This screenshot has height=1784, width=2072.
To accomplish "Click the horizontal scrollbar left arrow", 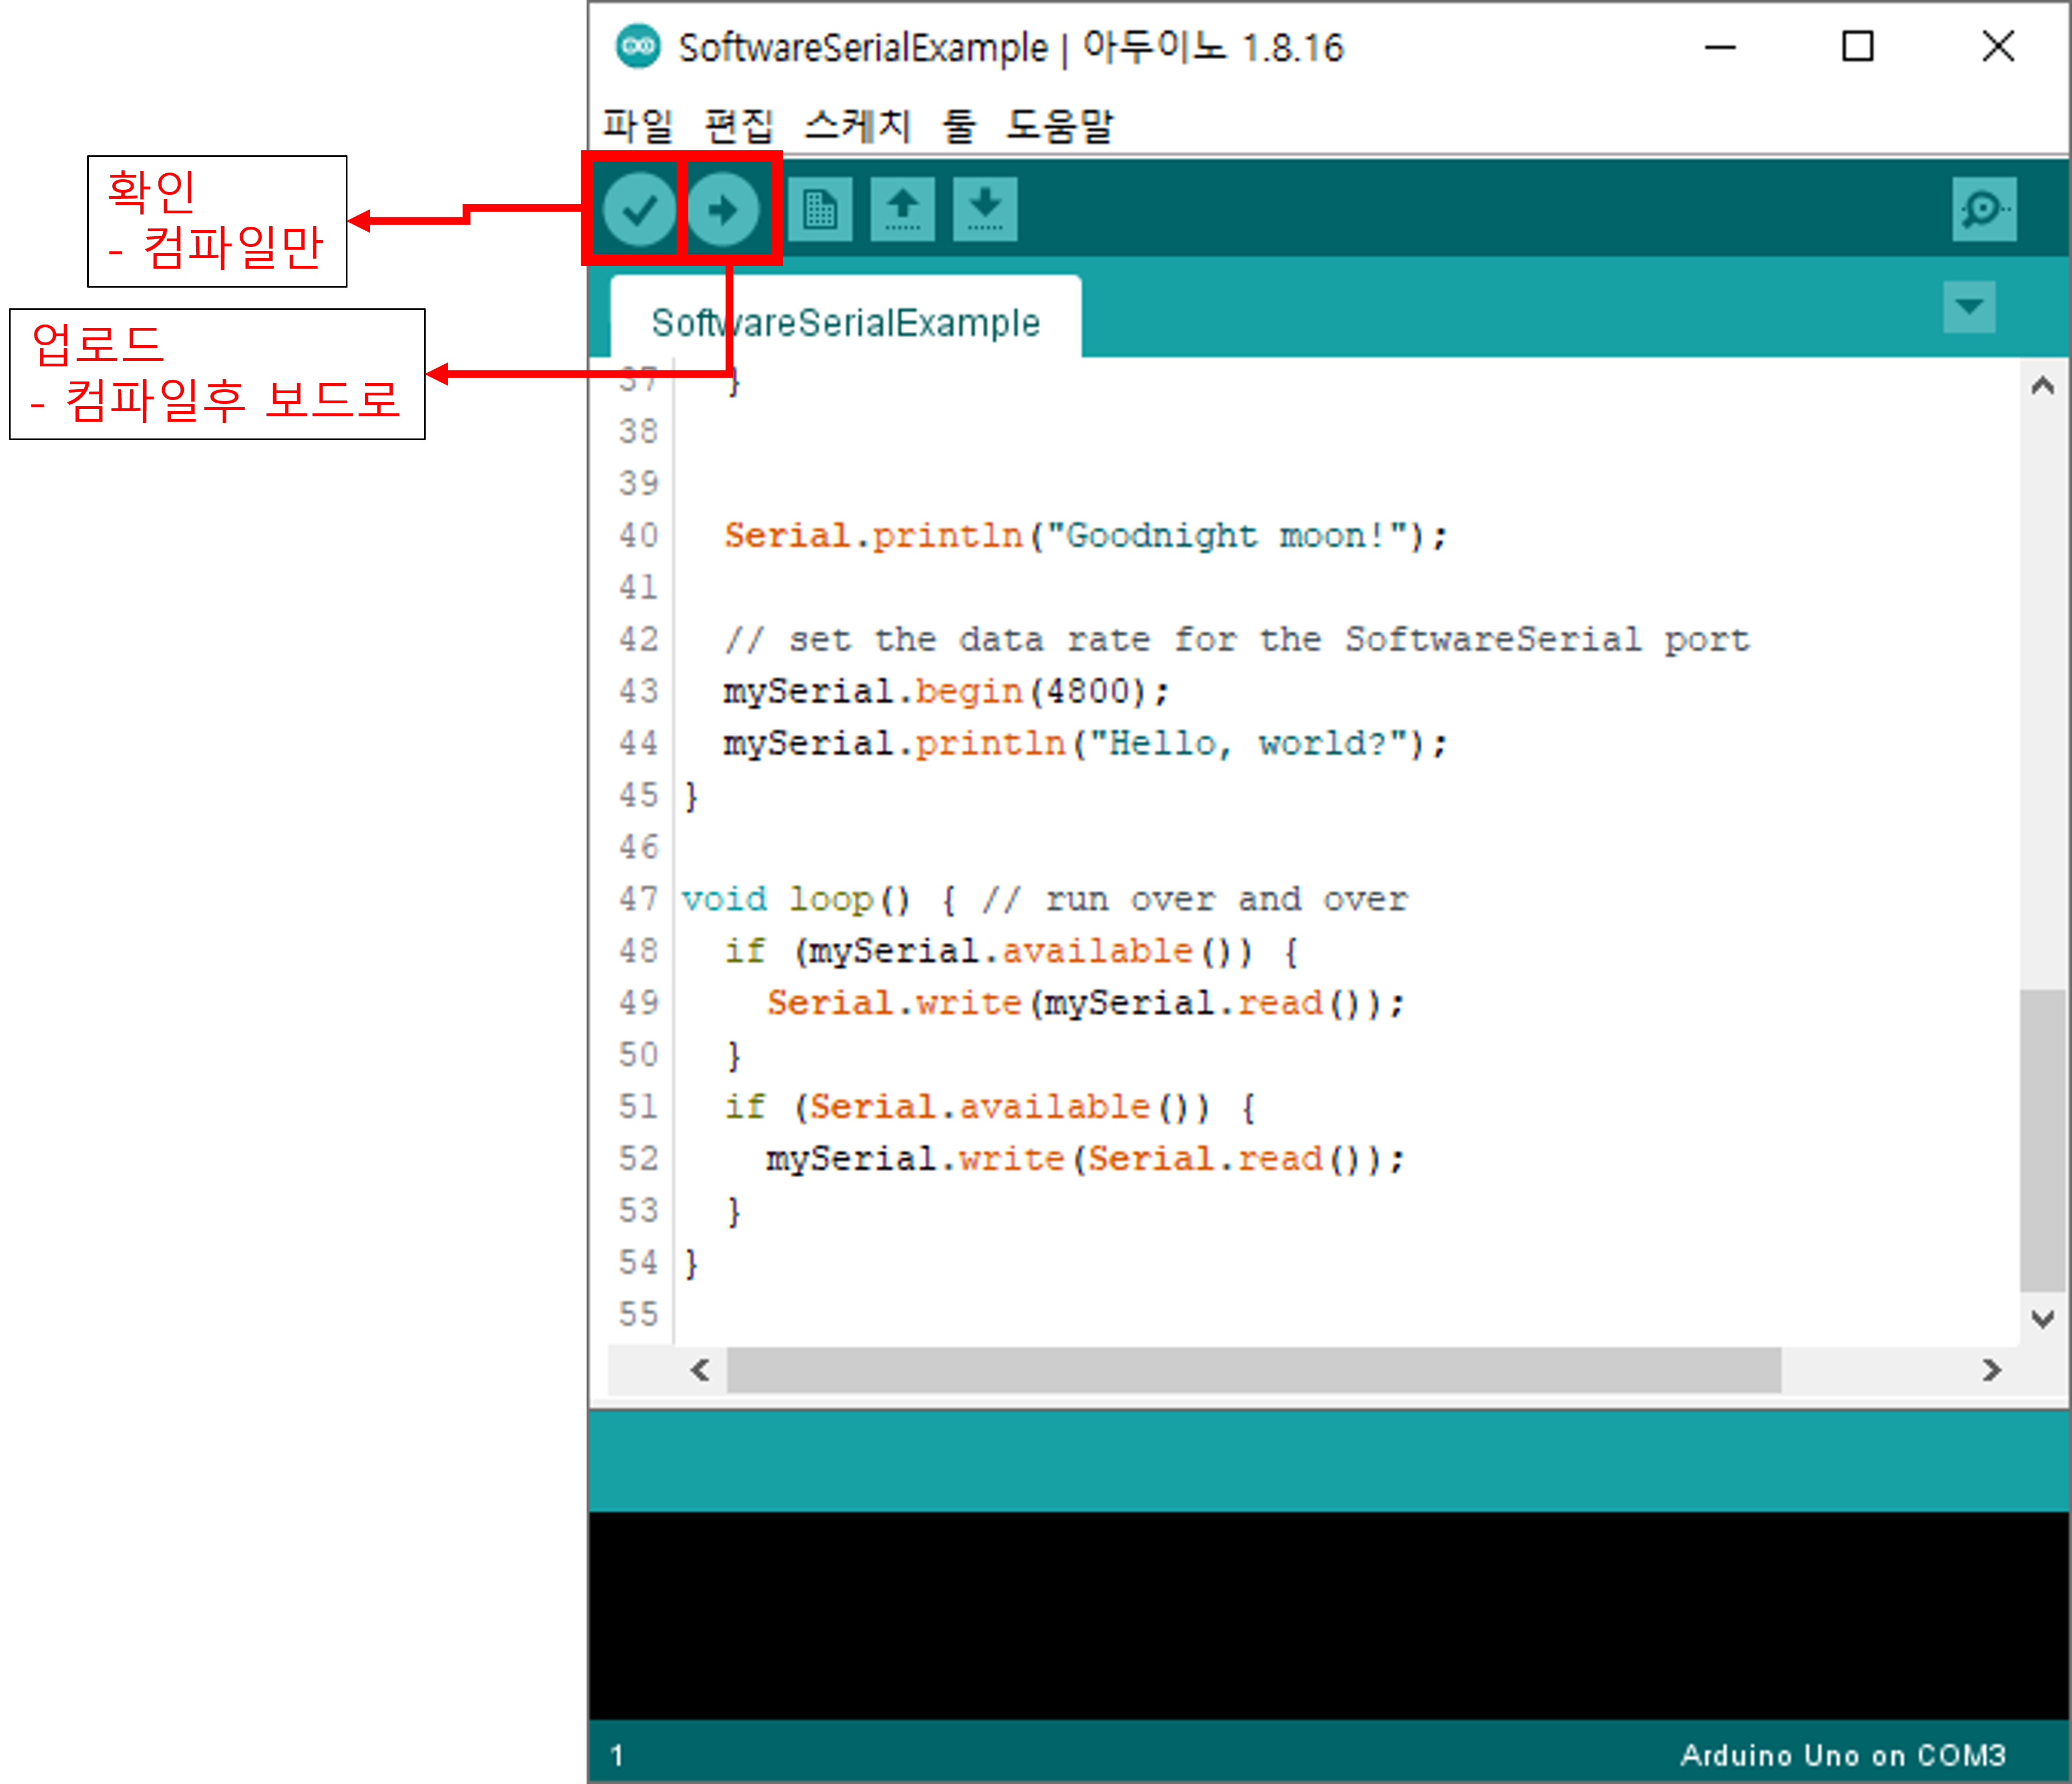I will click(x=700, y=1370).
